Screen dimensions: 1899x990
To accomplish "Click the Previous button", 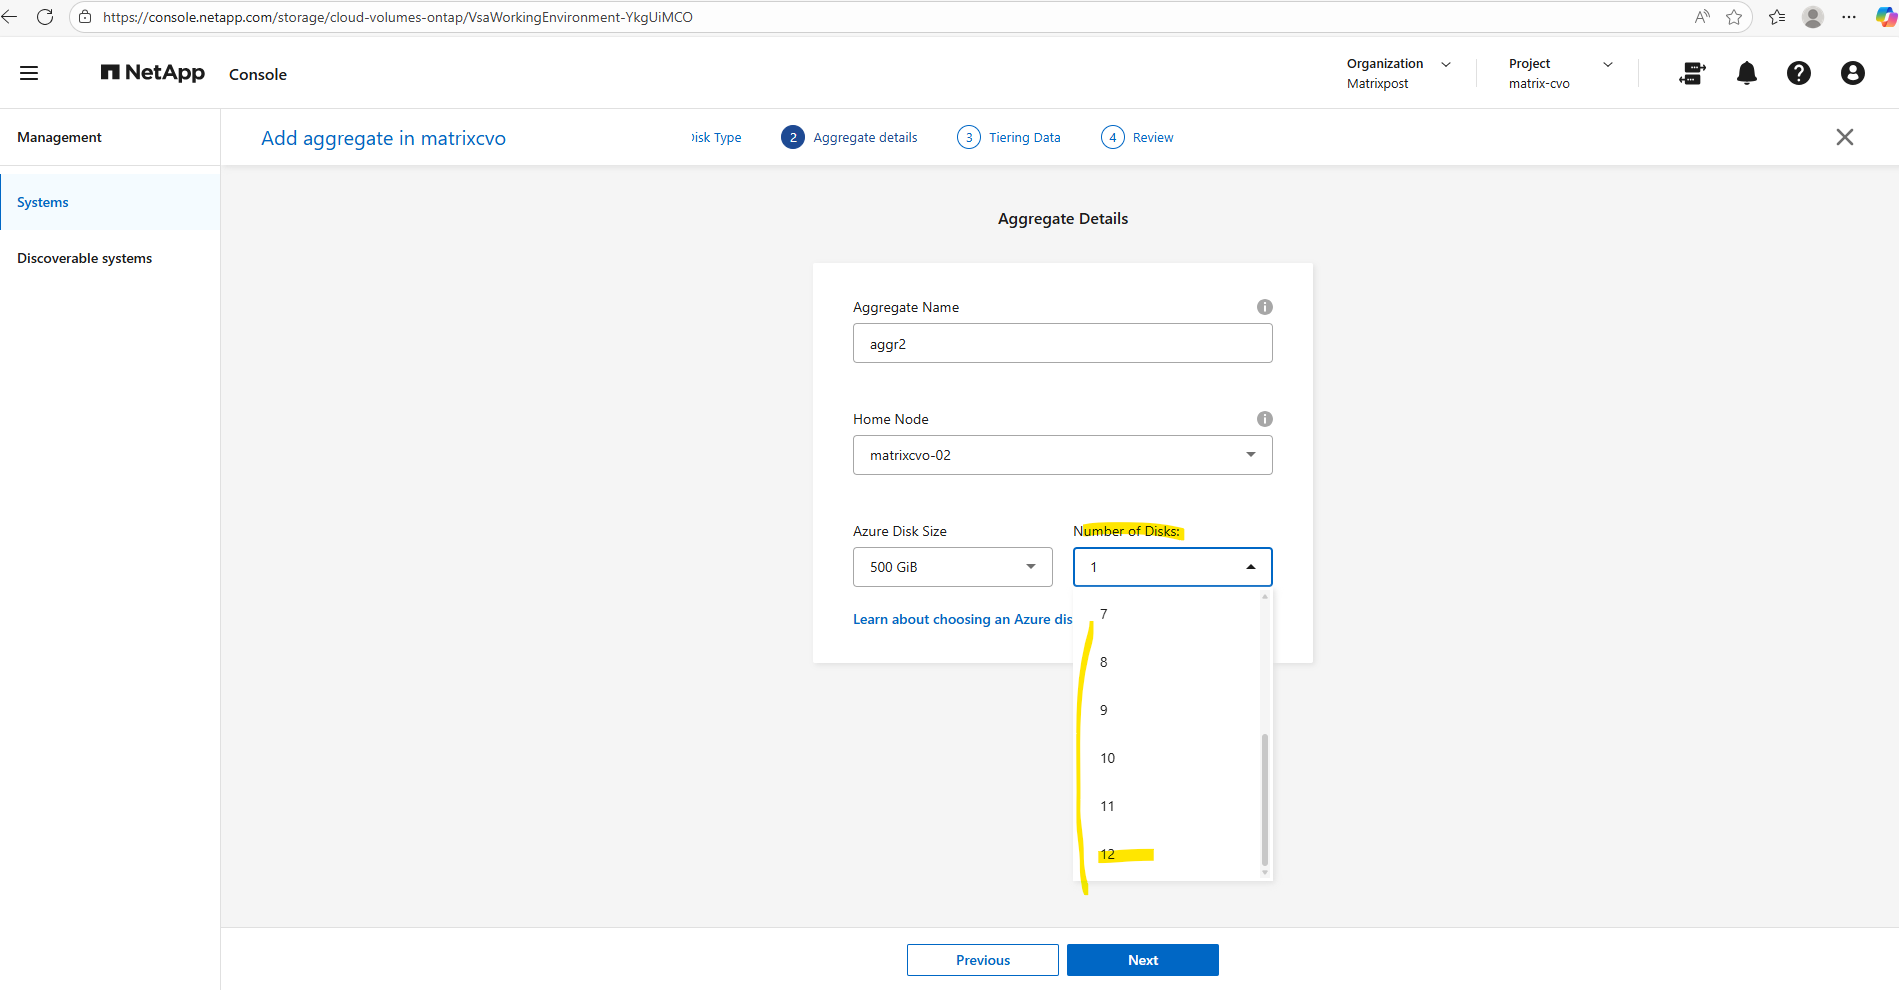I will [x=982, y=960].
